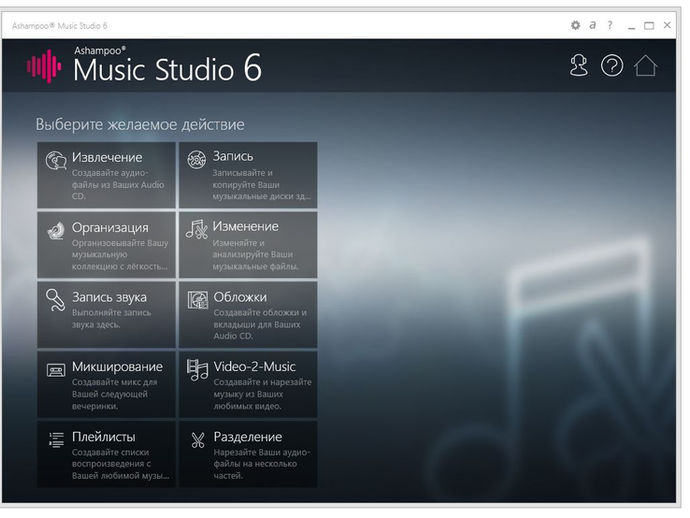Click the Изменение music note scissors icon
Image resolution: width=690 pixels, height=518 pixels.
click(x=197, y=229)
